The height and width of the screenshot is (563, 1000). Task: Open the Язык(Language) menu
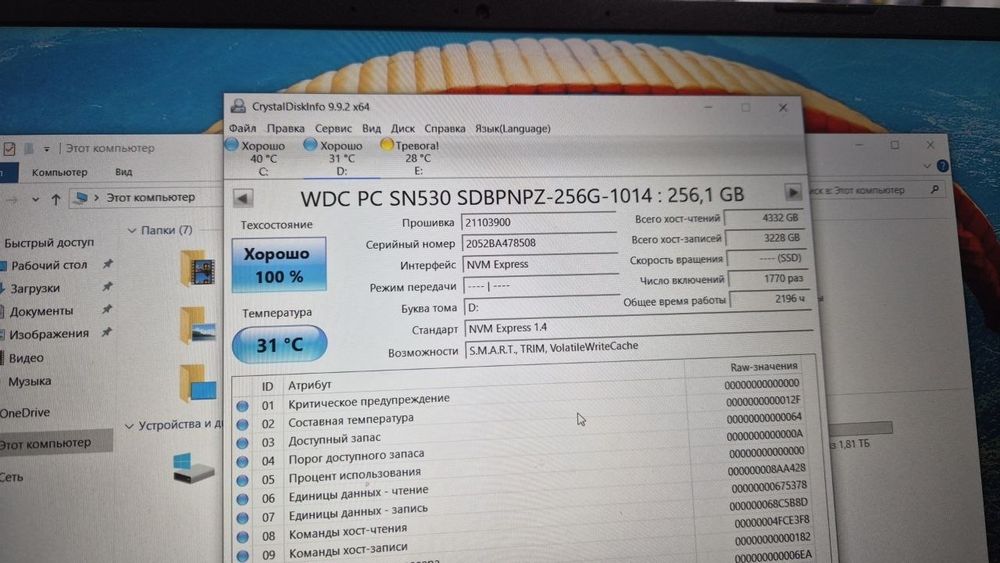click(x=512, y=128)
